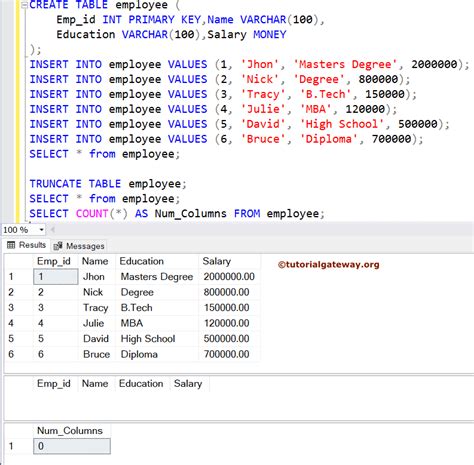
Task: Click the 'Tracy' name cell
Action: point(97,307)
